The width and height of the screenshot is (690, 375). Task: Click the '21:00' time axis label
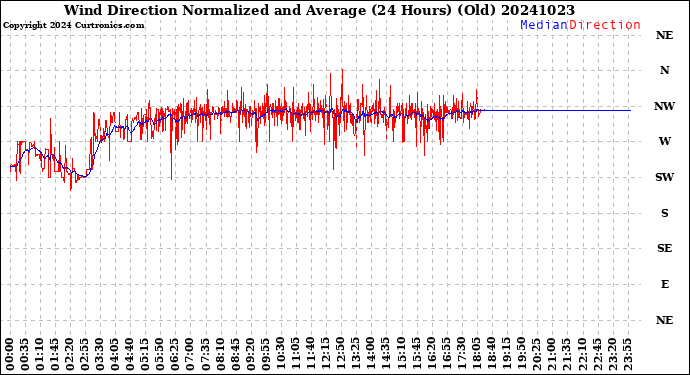(552, 354)
